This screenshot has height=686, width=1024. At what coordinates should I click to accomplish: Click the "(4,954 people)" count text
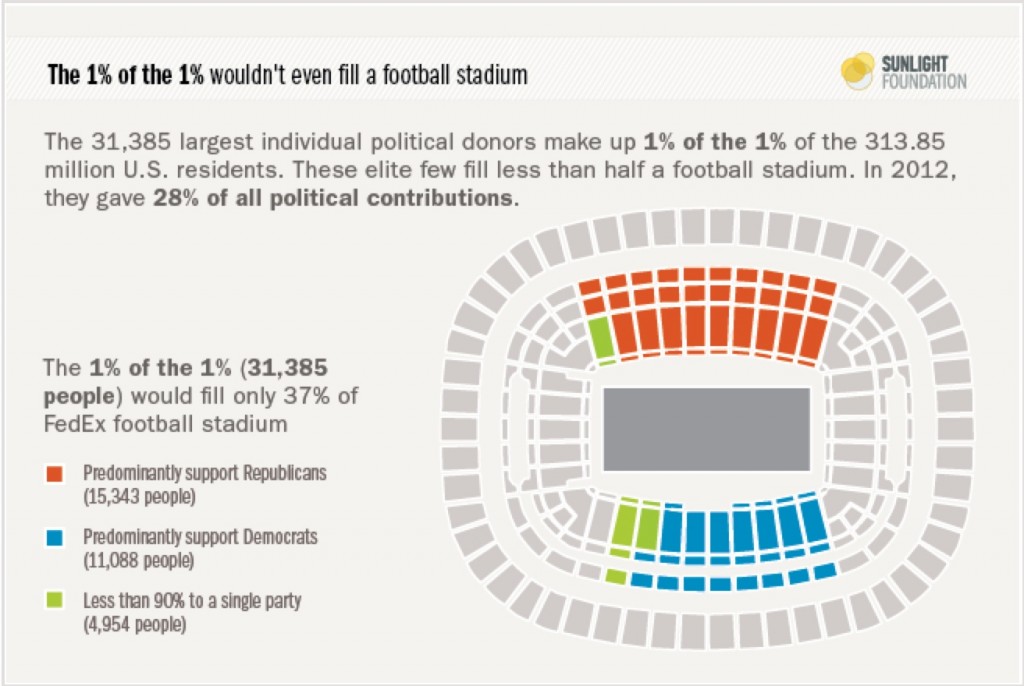(x=135, y=624)
